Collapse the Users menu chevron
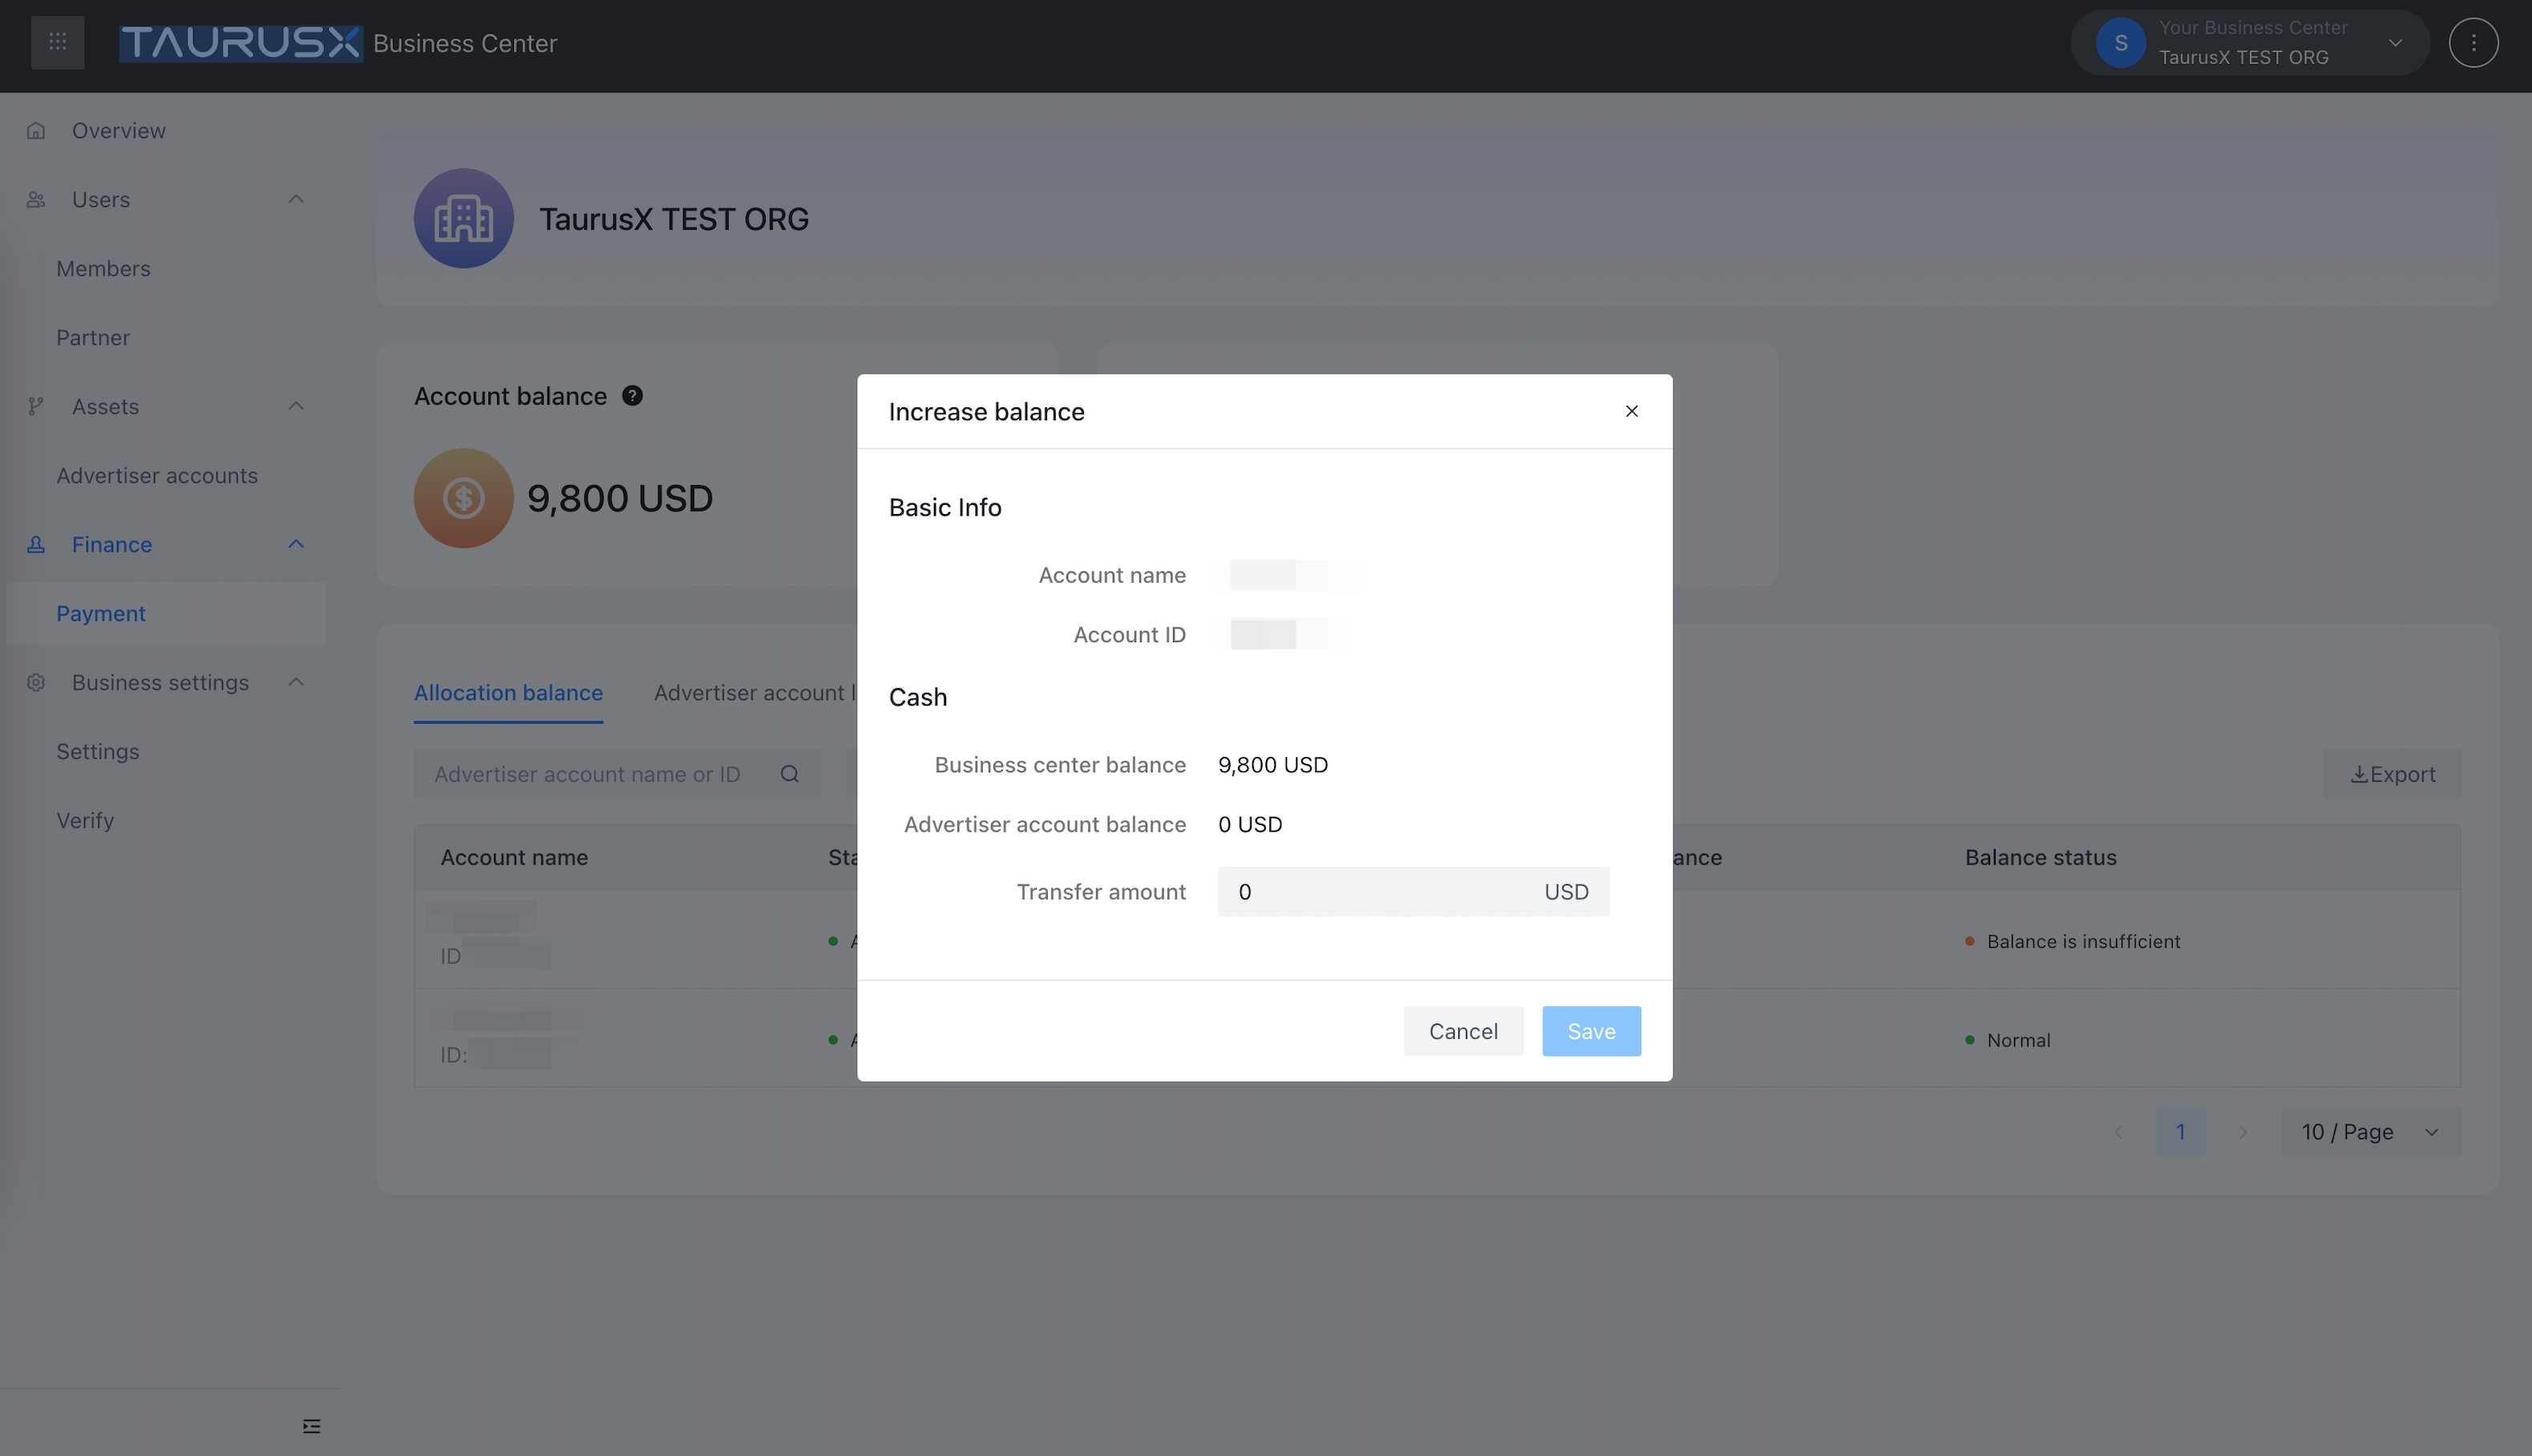This screenshot has height=1456, width=2532. pyautogui.click(x=296, y=200)
